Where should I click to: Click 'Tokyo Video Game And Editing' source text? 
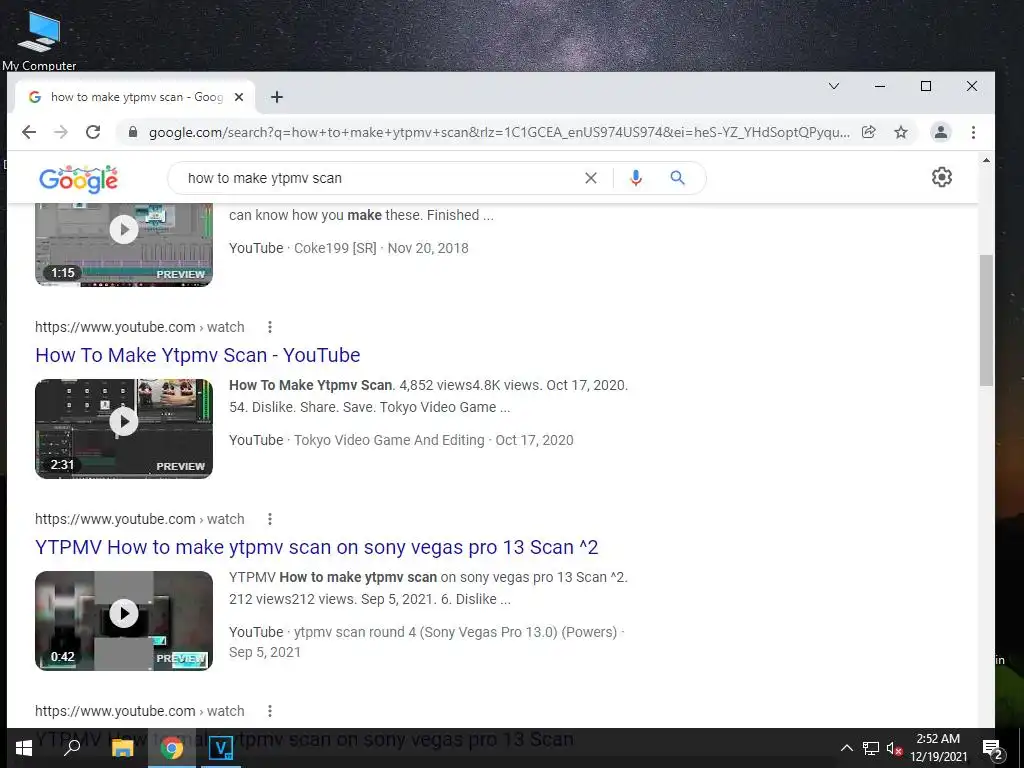coord(389,440)
